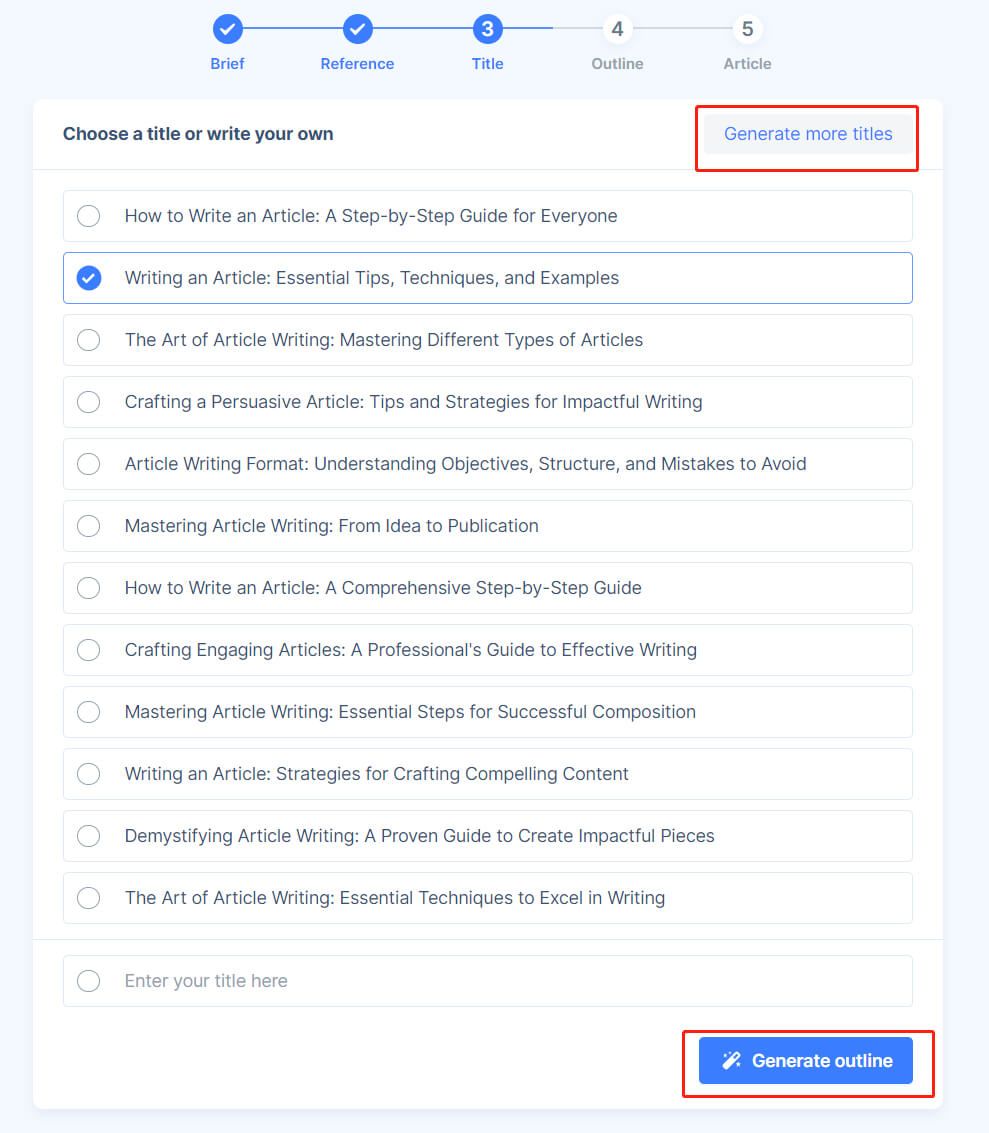Click Generate more titles button

[x=808, y=134]
